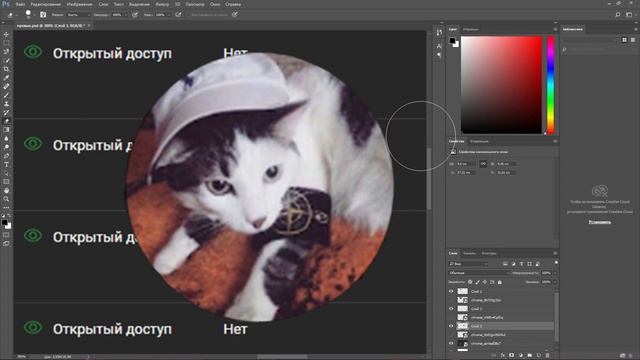Screen dimensions: 640x360
Task: Toggle lock transparent pixels
Action: click(470, 282)
